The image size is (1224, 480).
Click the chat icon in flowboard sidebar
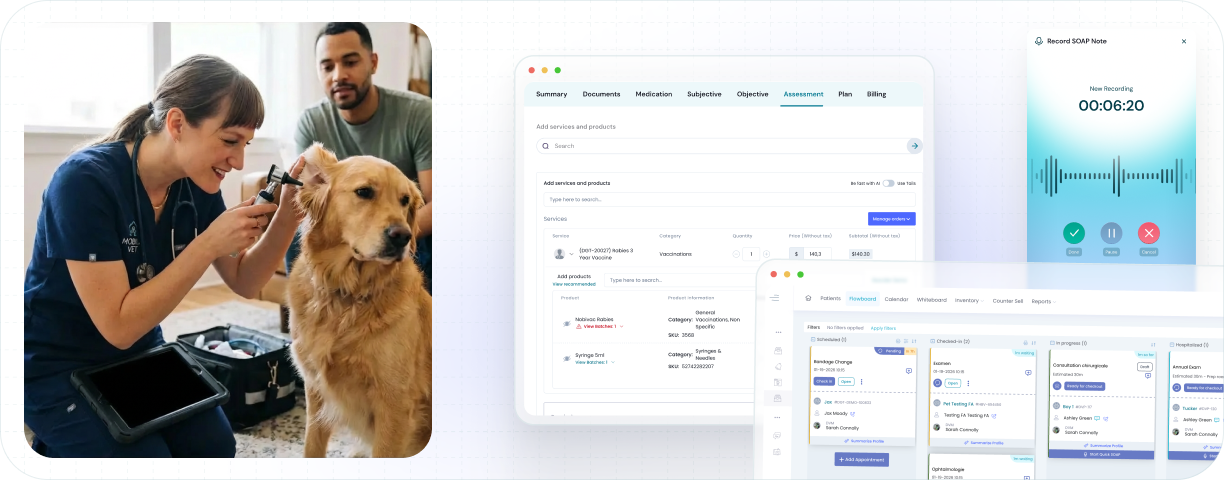[x=777, y=435]
